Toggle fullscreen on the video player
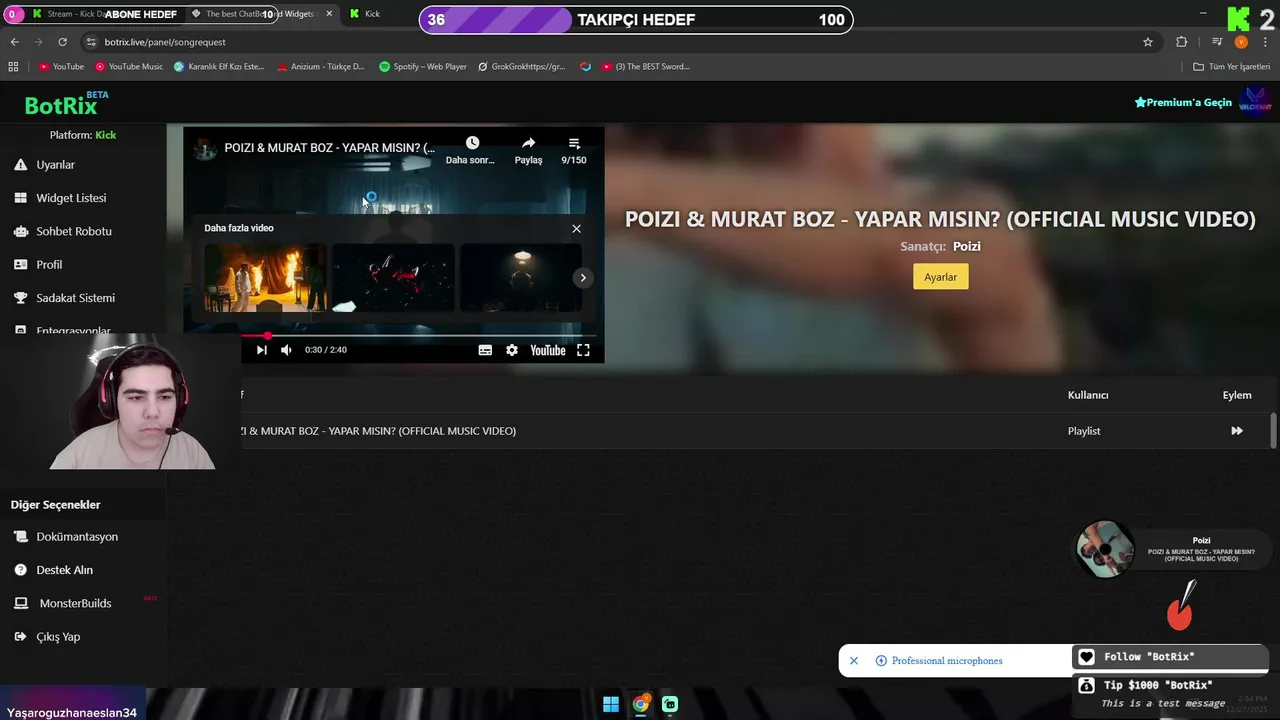 click(583, 350)
